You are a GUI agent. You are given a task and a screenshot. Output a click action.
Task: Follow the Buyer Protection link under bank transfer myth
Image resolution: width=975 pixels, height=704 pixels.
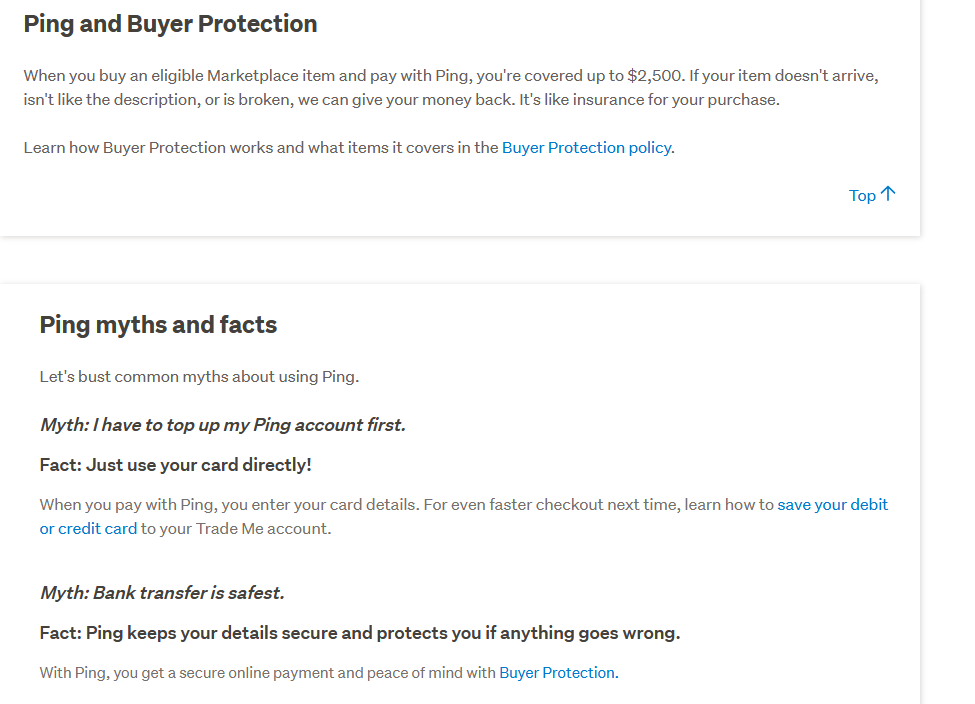tap(557, 673)
